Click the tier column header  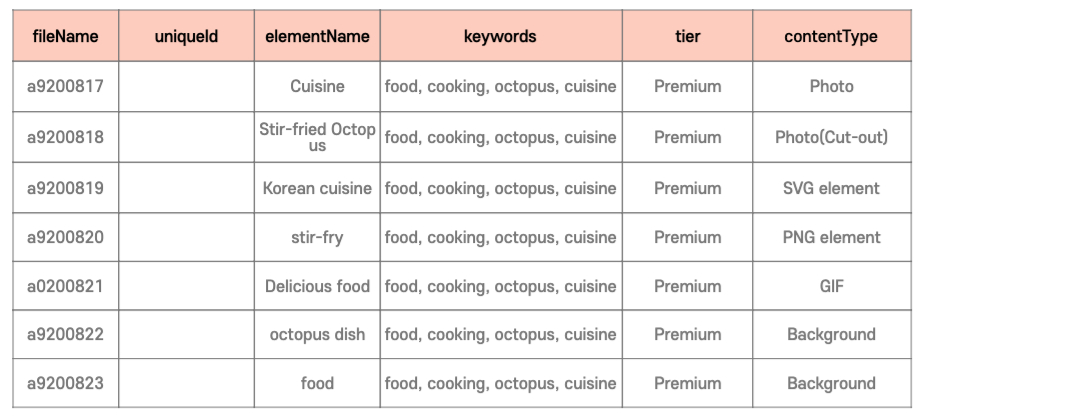[687, 37]
